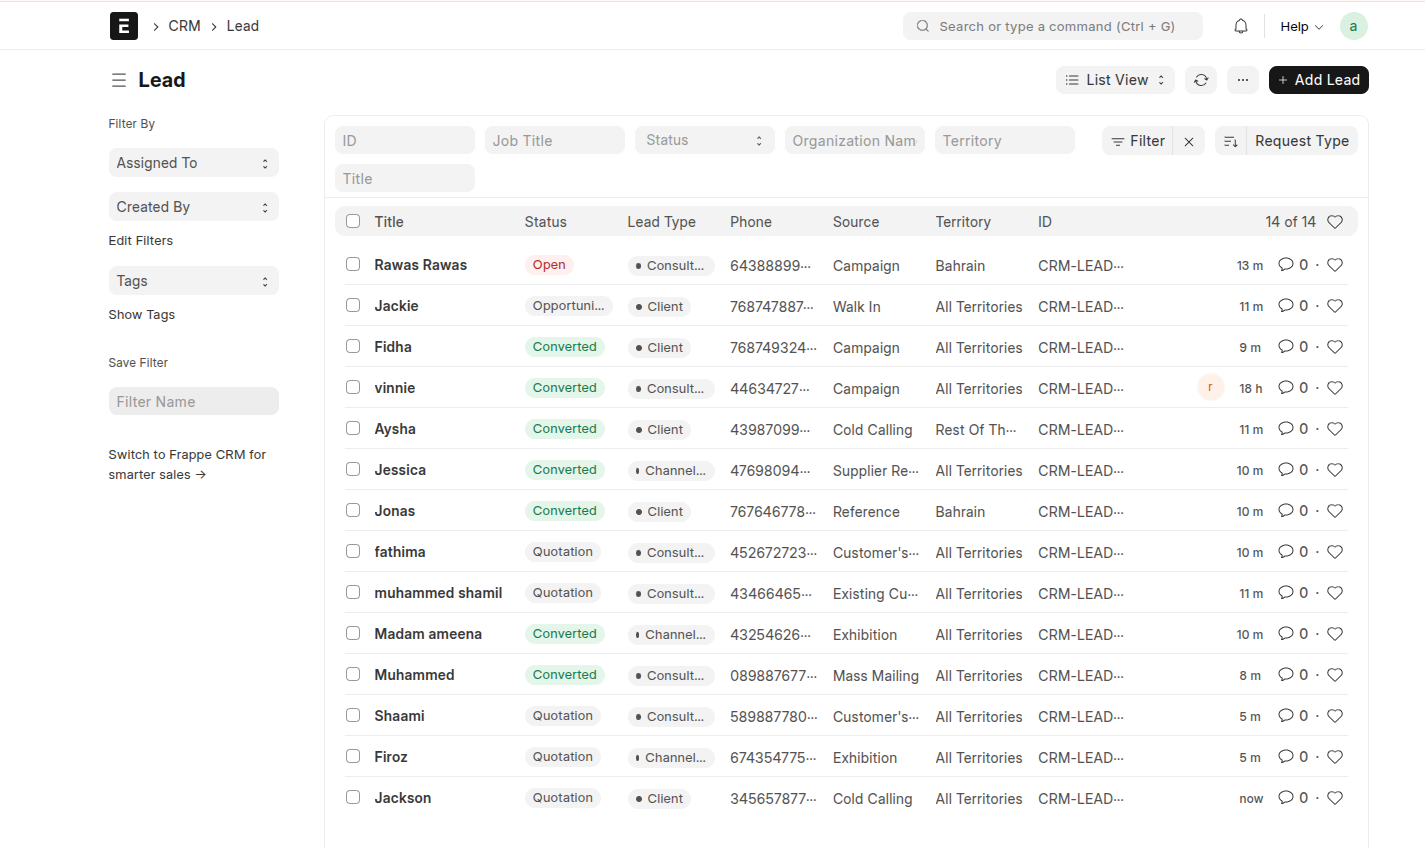Focus the Job Title filter field

point(555,140)
